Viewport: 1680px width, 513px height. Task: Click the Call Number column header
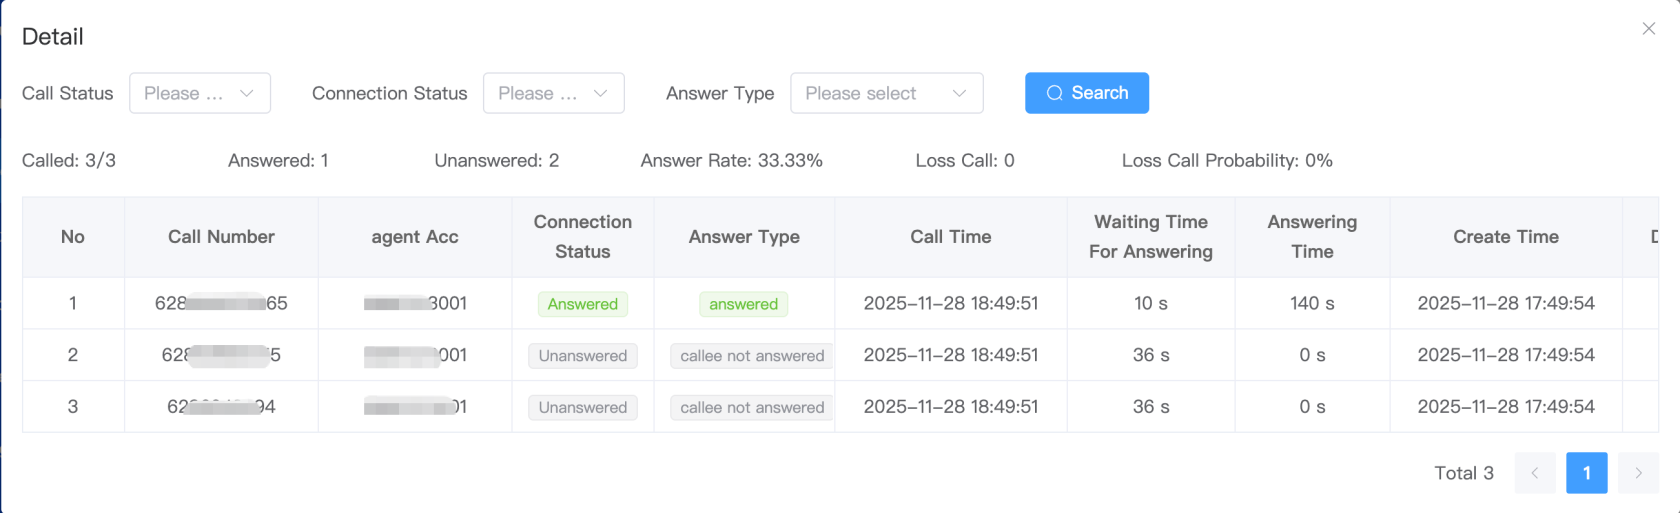click(221, 237)
